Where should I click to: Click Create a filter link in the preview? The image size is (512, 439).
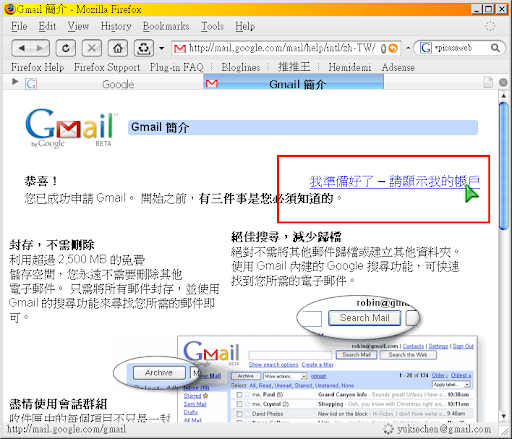point(317,365)
